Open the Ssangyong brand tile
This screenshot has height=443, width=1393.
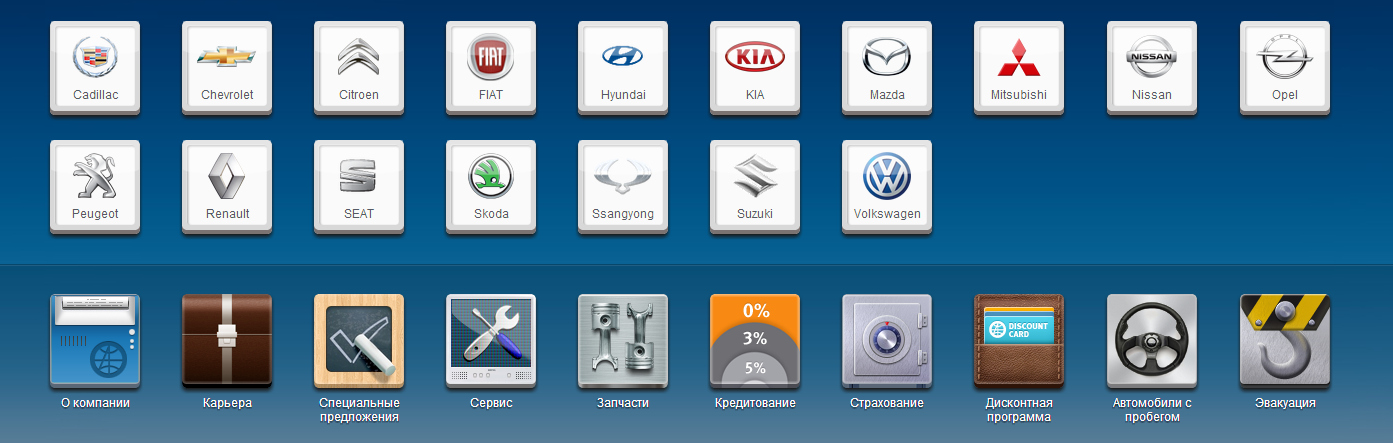click(x=623, y=186)
